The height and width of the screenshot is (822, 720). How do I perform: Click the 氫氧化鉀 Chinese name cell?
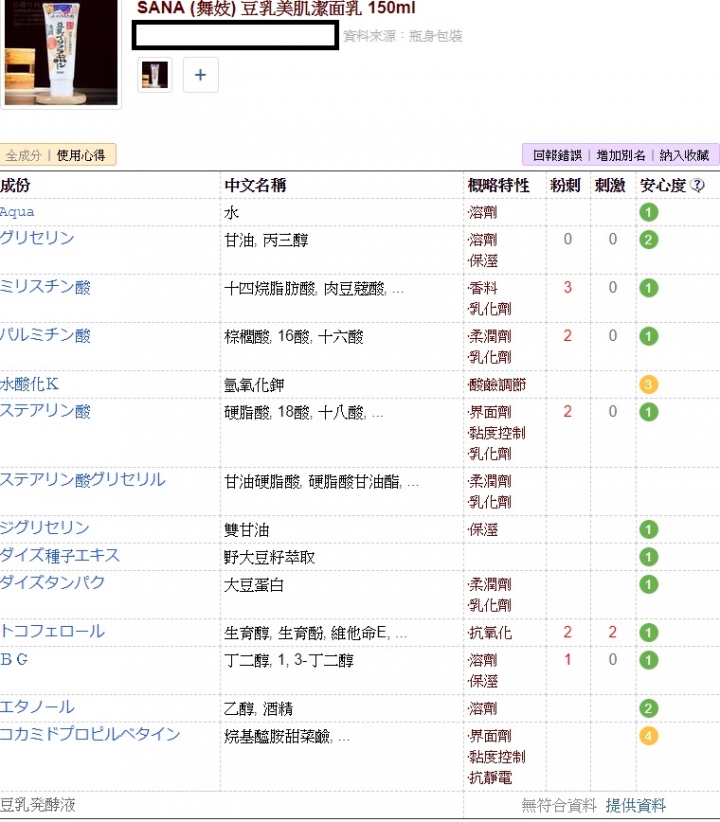254,385
